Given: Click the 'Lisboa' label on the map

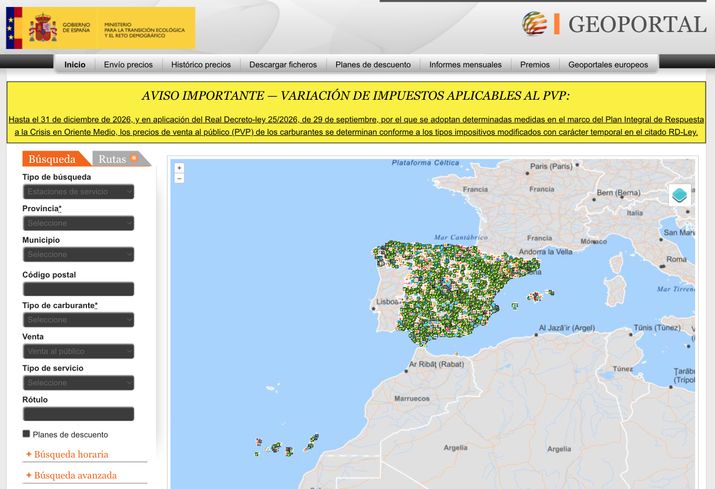Looking at the screenshot, I should coord(387,302).
